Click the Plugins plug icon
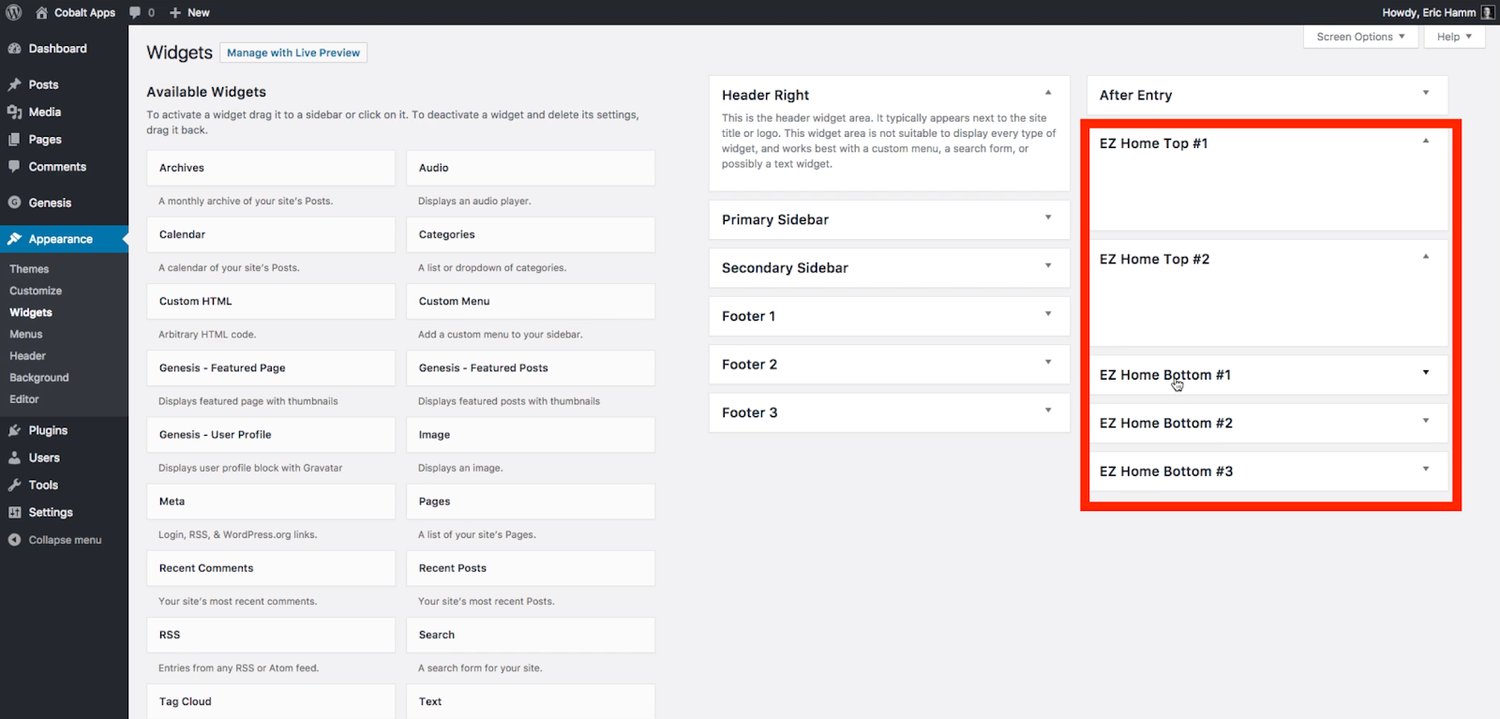The height and width of the screenshot is (719, 1500). coord(15,431)
